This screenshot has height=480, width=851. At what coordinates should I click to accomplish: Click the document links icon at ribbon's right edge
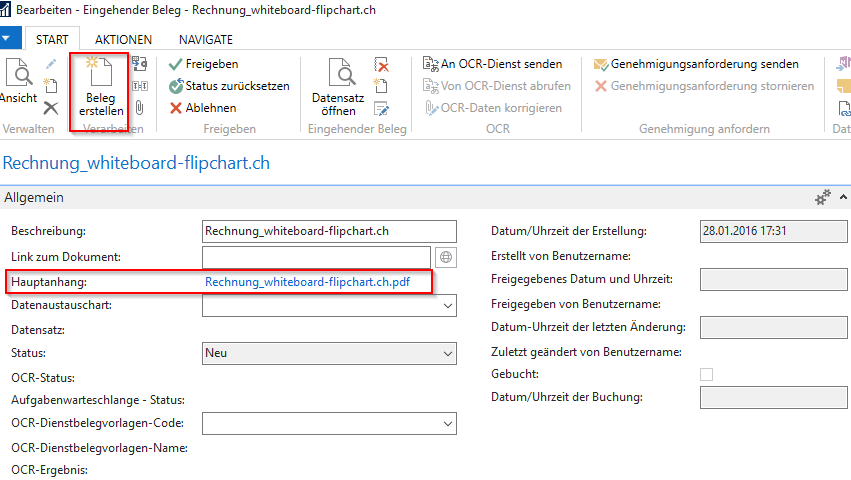(844, 108)
